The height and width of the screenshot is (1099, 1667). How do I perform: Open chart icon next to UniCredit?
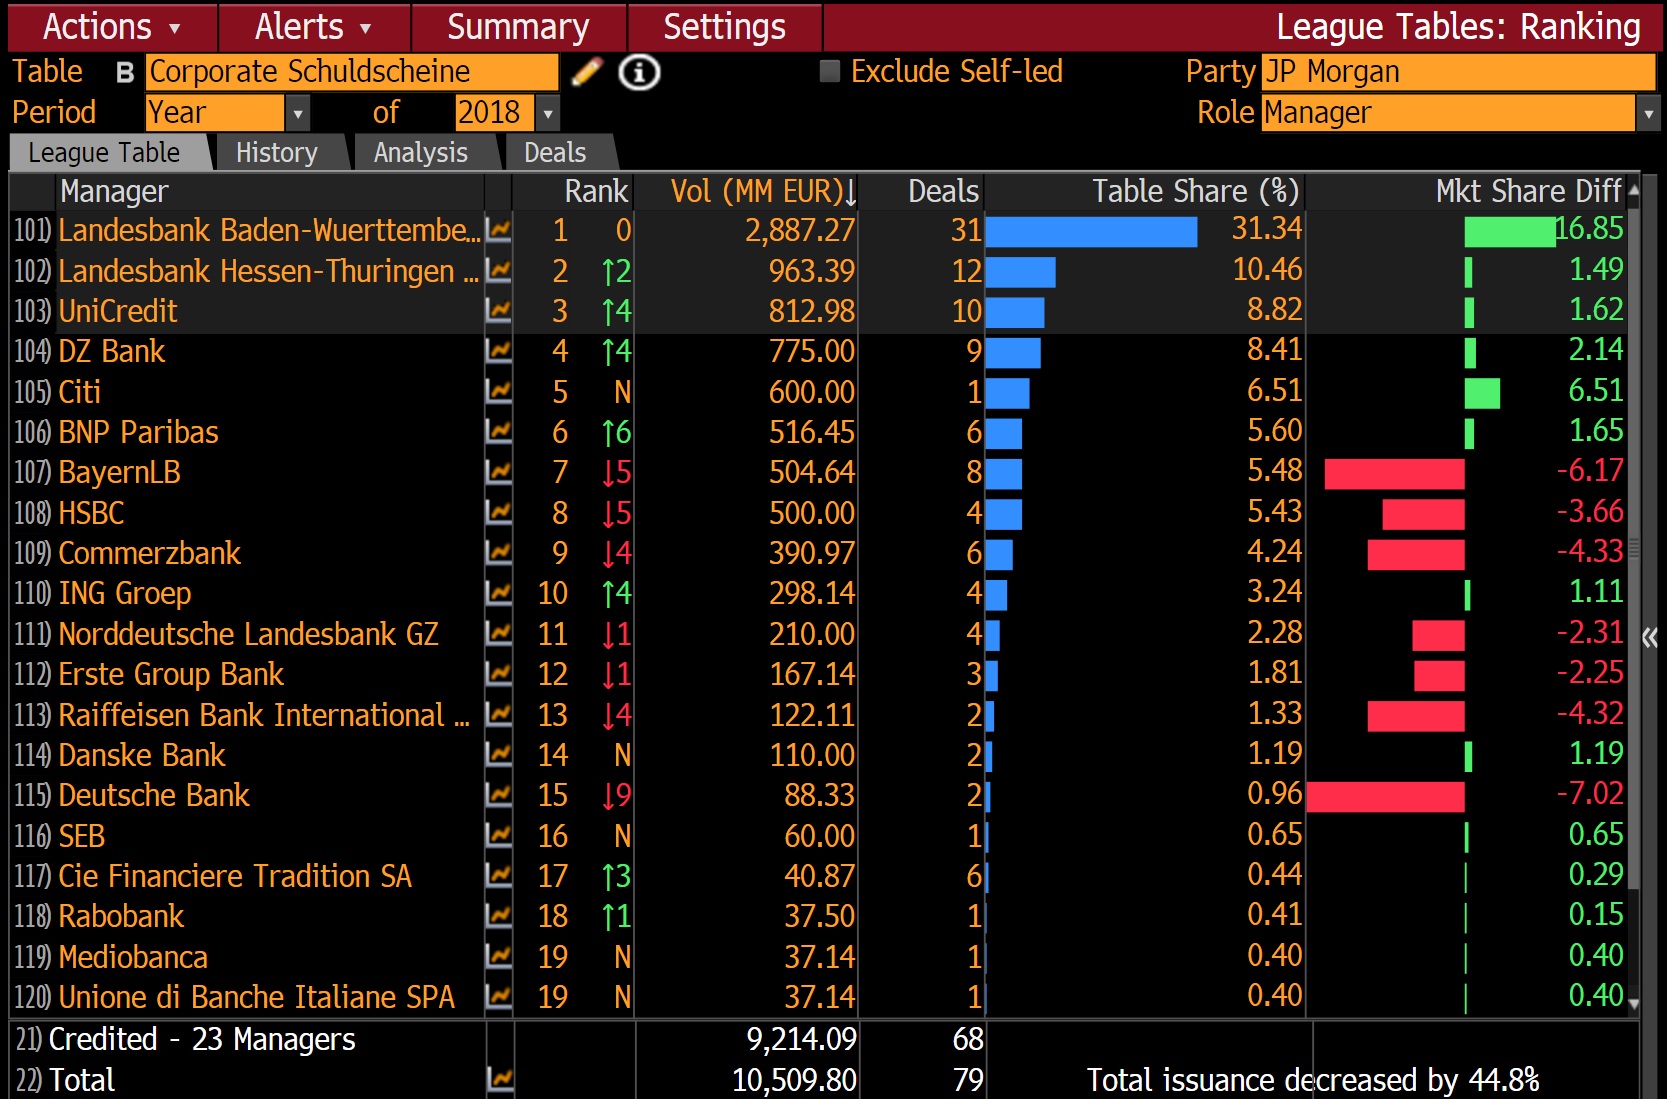click(x=497, y=311)
